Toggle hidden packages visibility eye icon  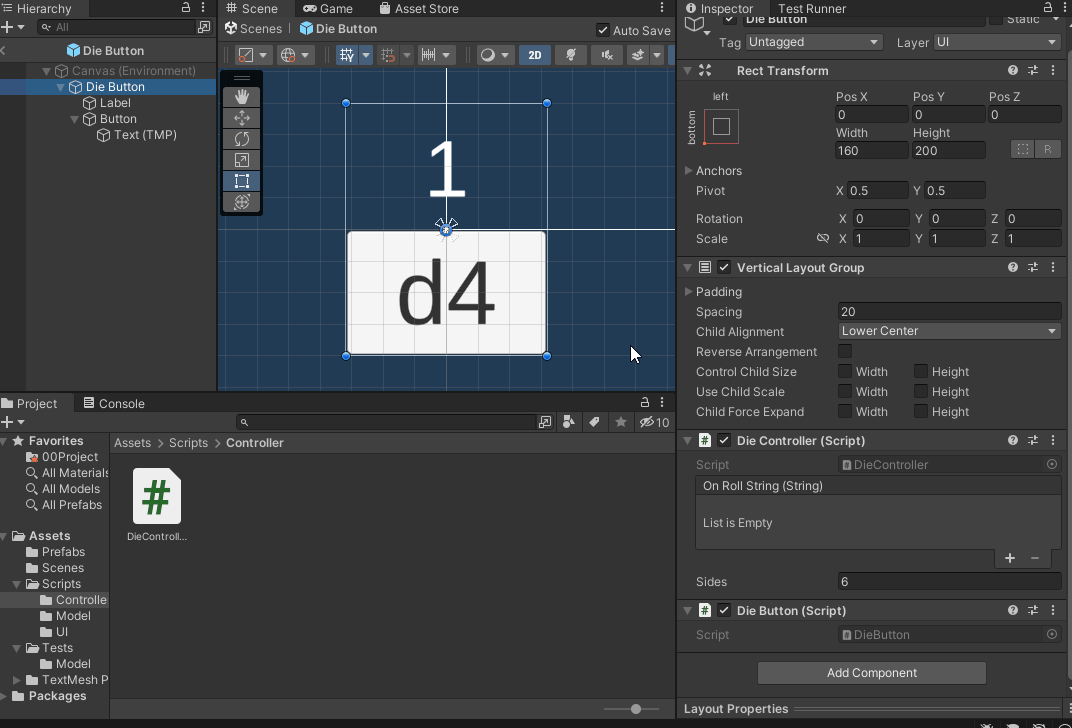(x=654, y=422)
